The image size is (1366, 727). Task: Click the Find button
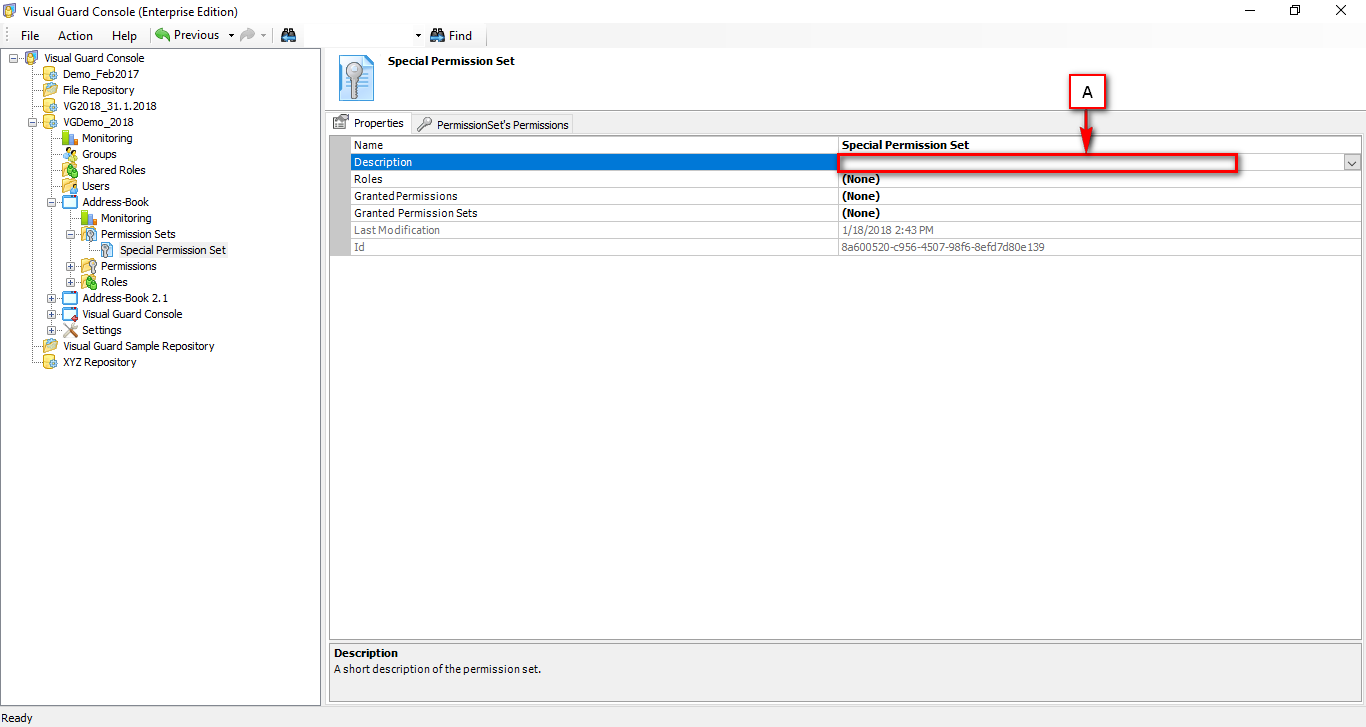tap(451, 35)
